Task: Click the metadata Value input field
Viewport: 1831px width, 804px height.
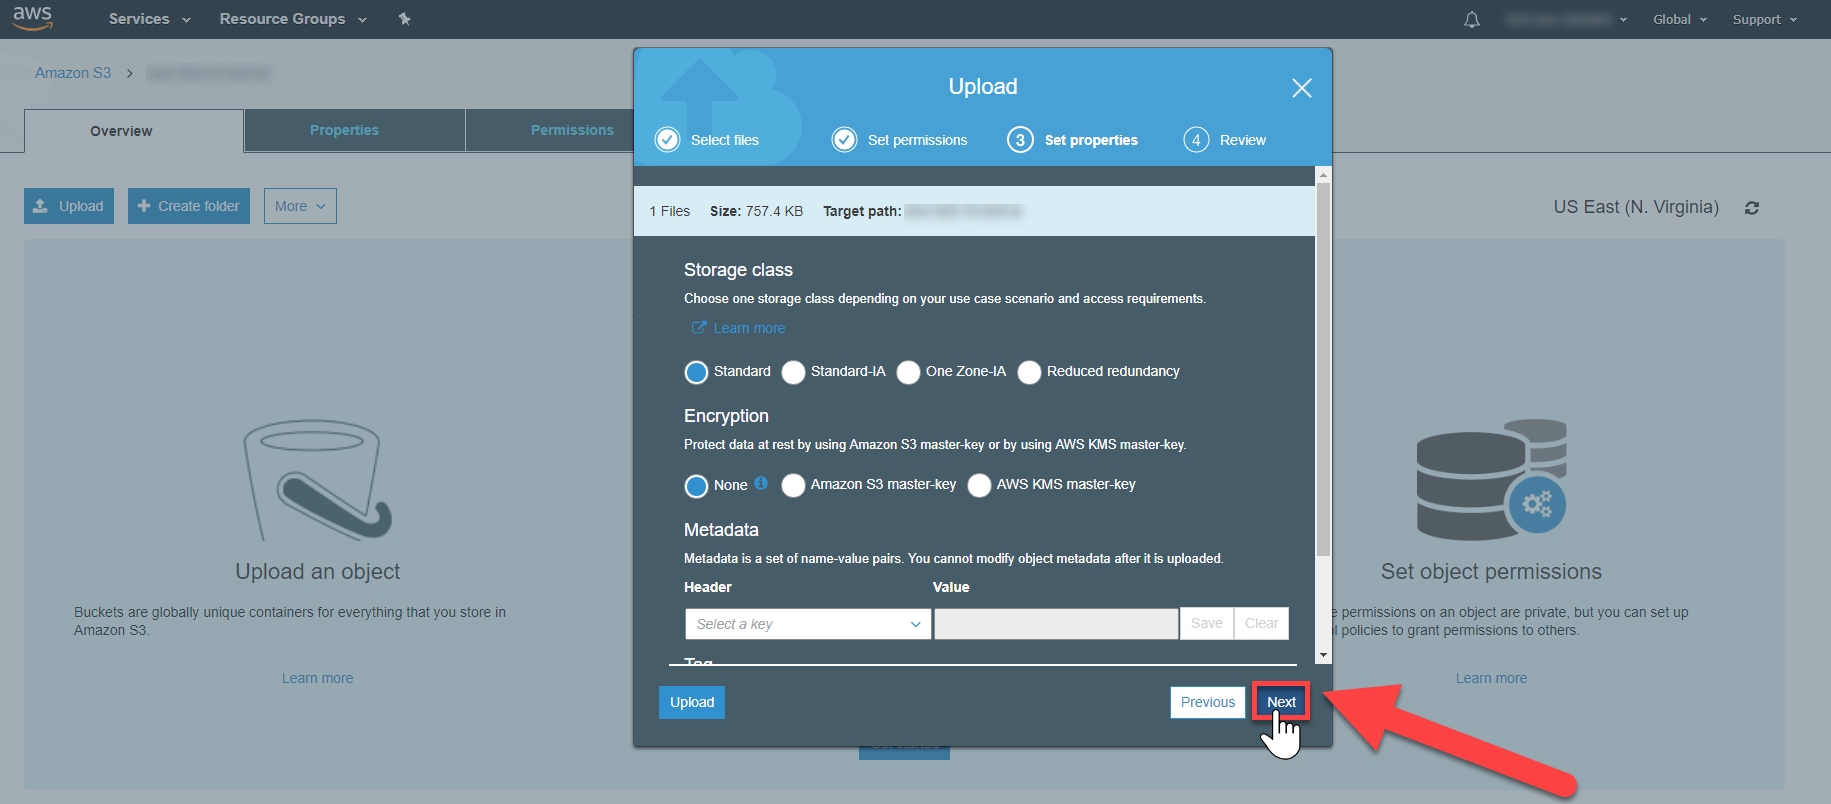Action: tap(1055, 624)
